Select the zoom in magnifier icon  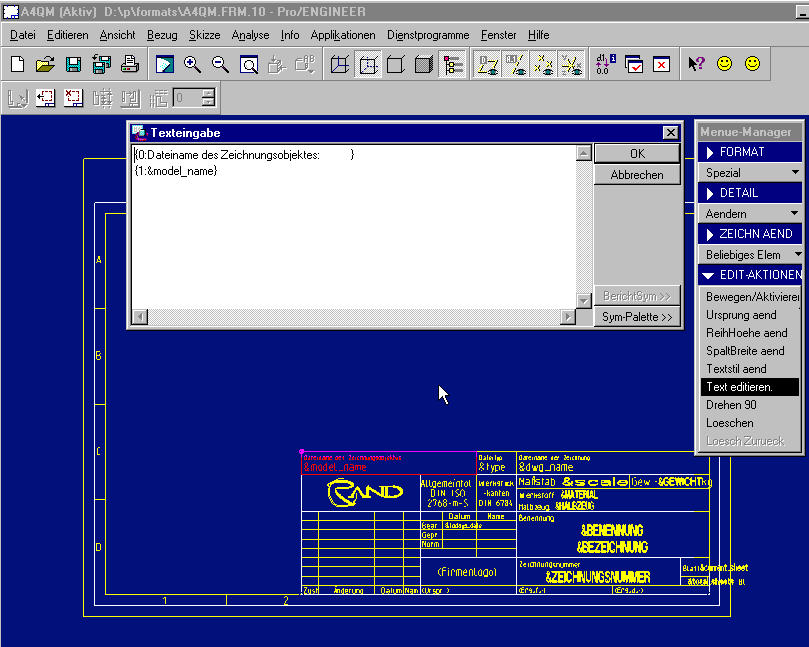click(192, 64)
